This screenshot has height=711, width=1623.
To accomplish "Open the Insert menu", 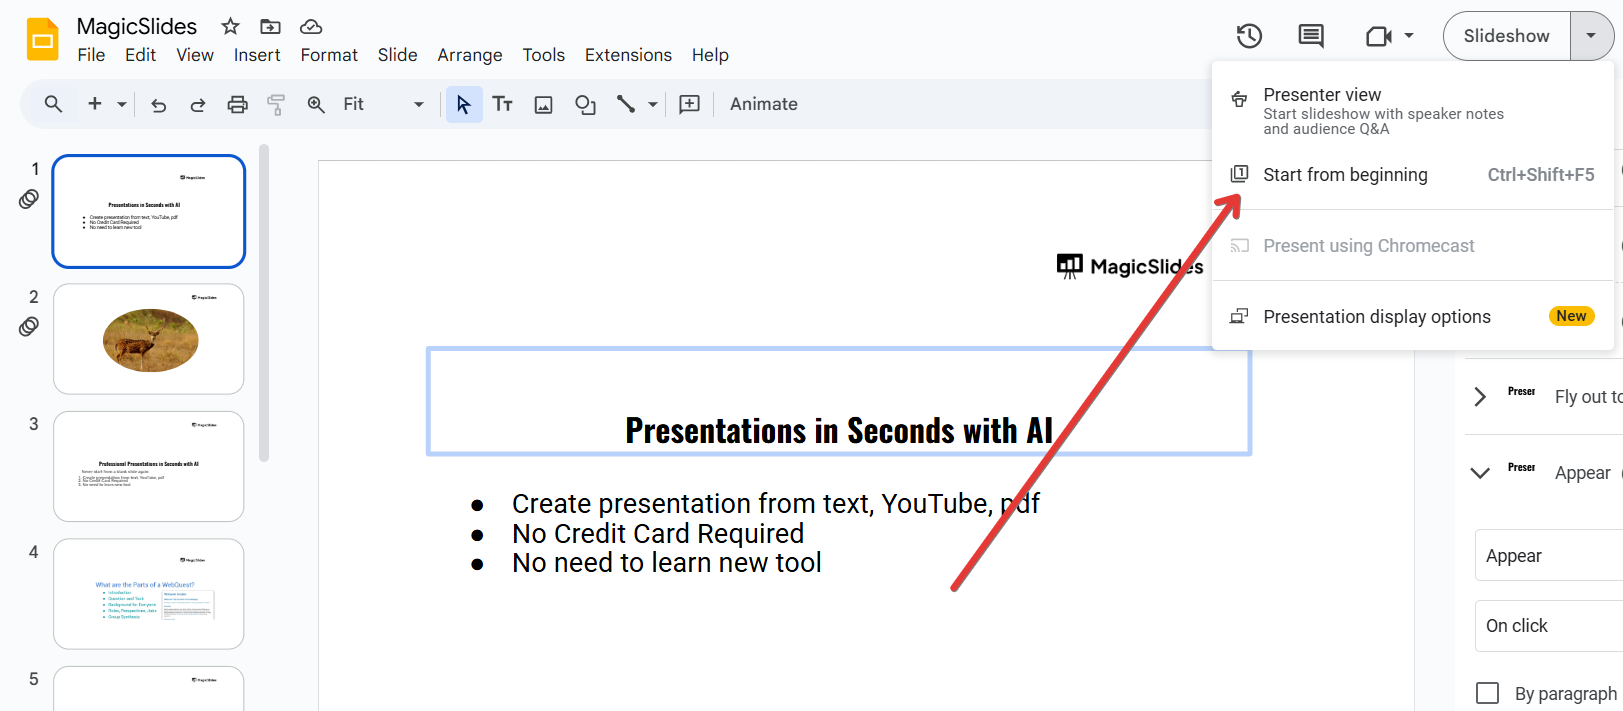I will pyautogui.click(x=257, y=55).
